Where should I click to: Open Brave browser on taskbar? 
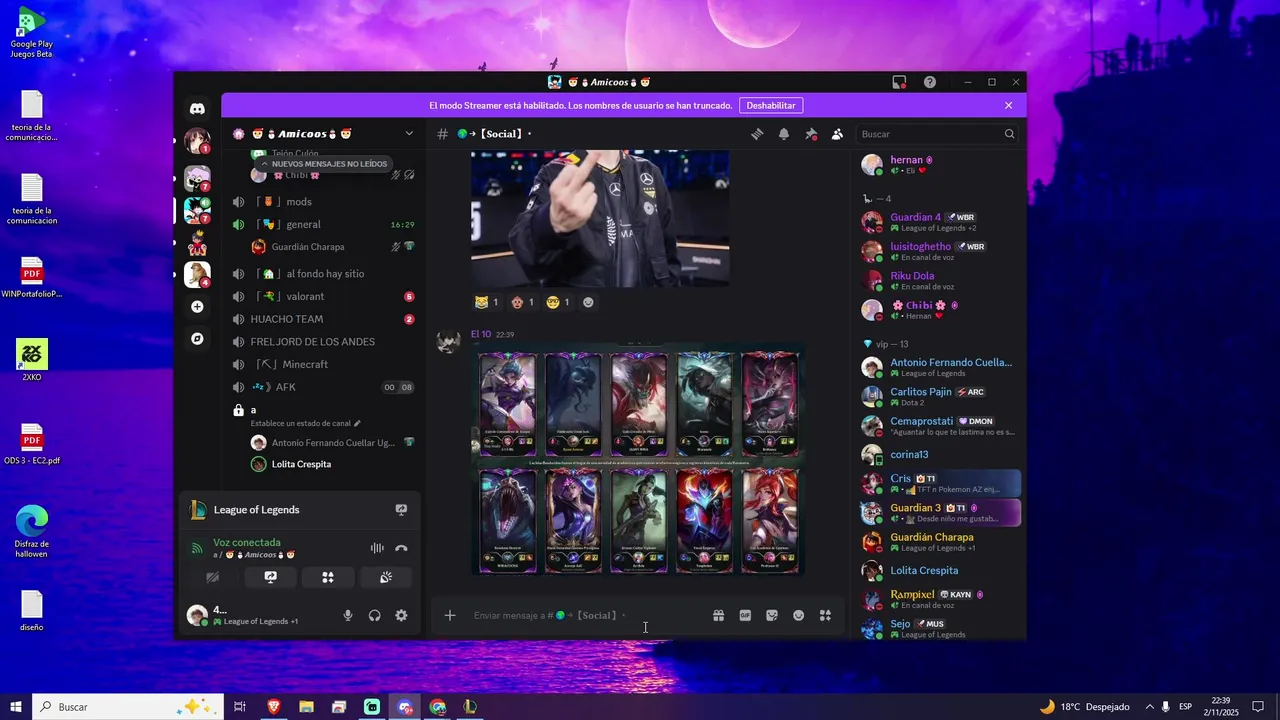(x=274, y=707)
